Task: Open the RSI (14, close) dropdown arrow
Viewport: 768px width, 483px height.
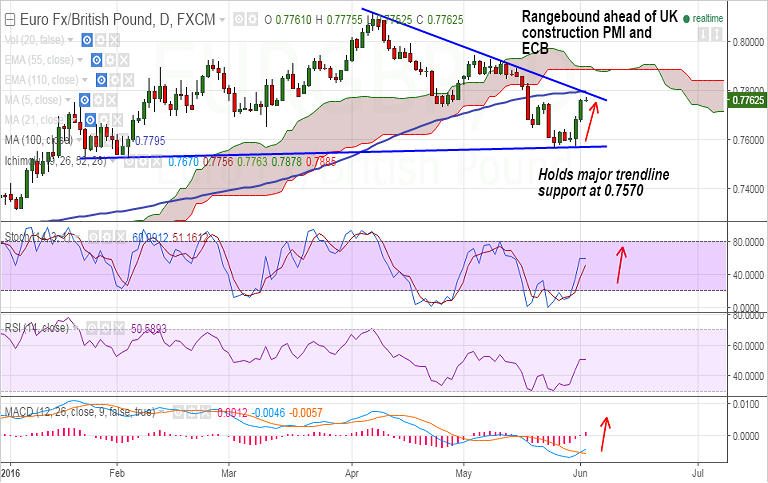Action: 76,328
